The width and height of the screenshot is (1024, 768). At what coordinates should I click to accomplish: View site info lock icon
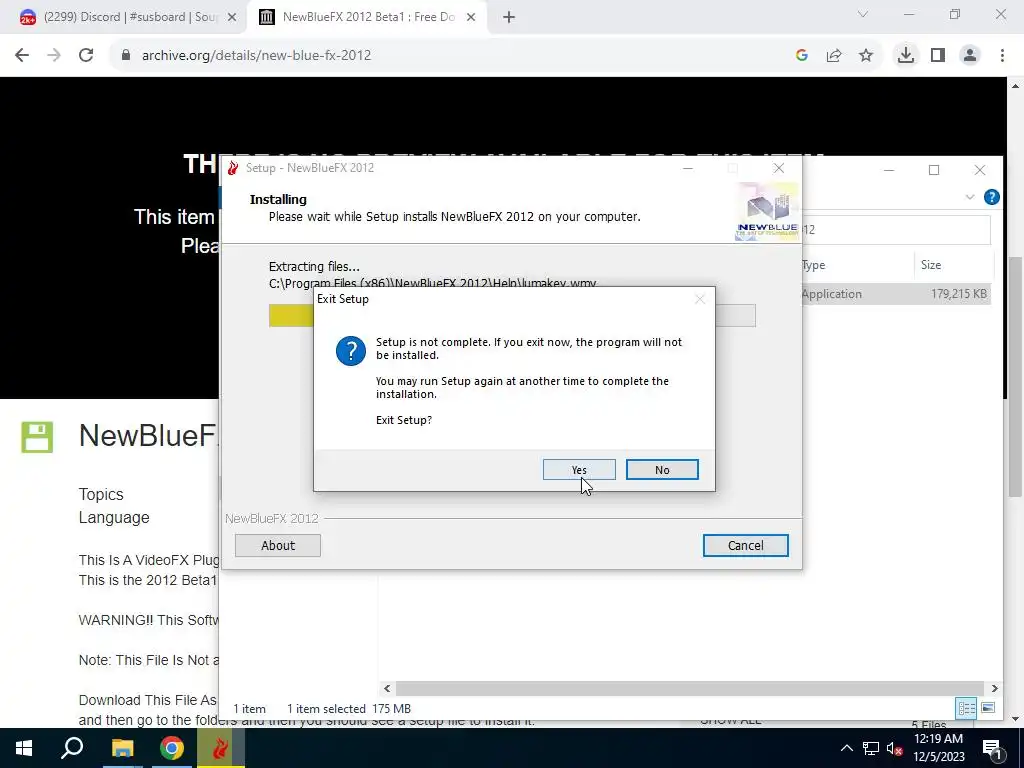(126, 56)
